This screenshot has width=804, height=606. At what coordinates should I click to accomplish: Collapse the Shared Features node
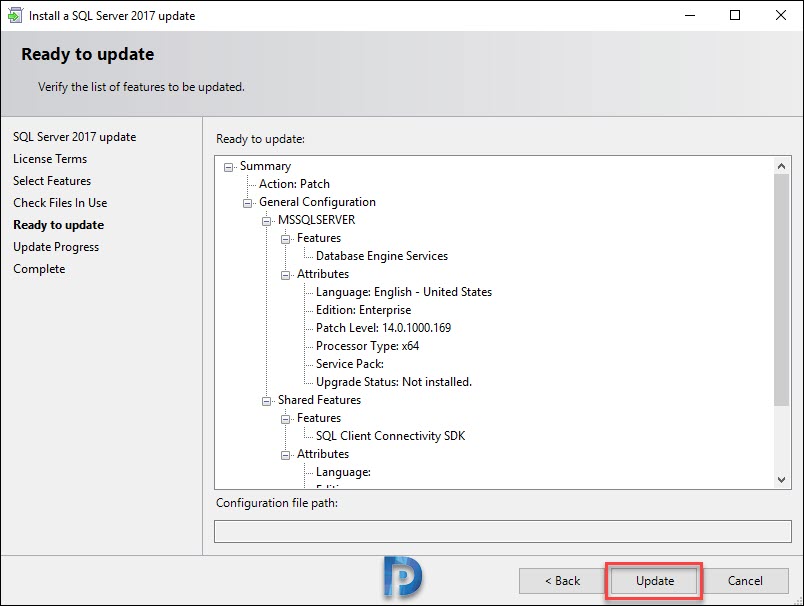(x=266, y=401)
